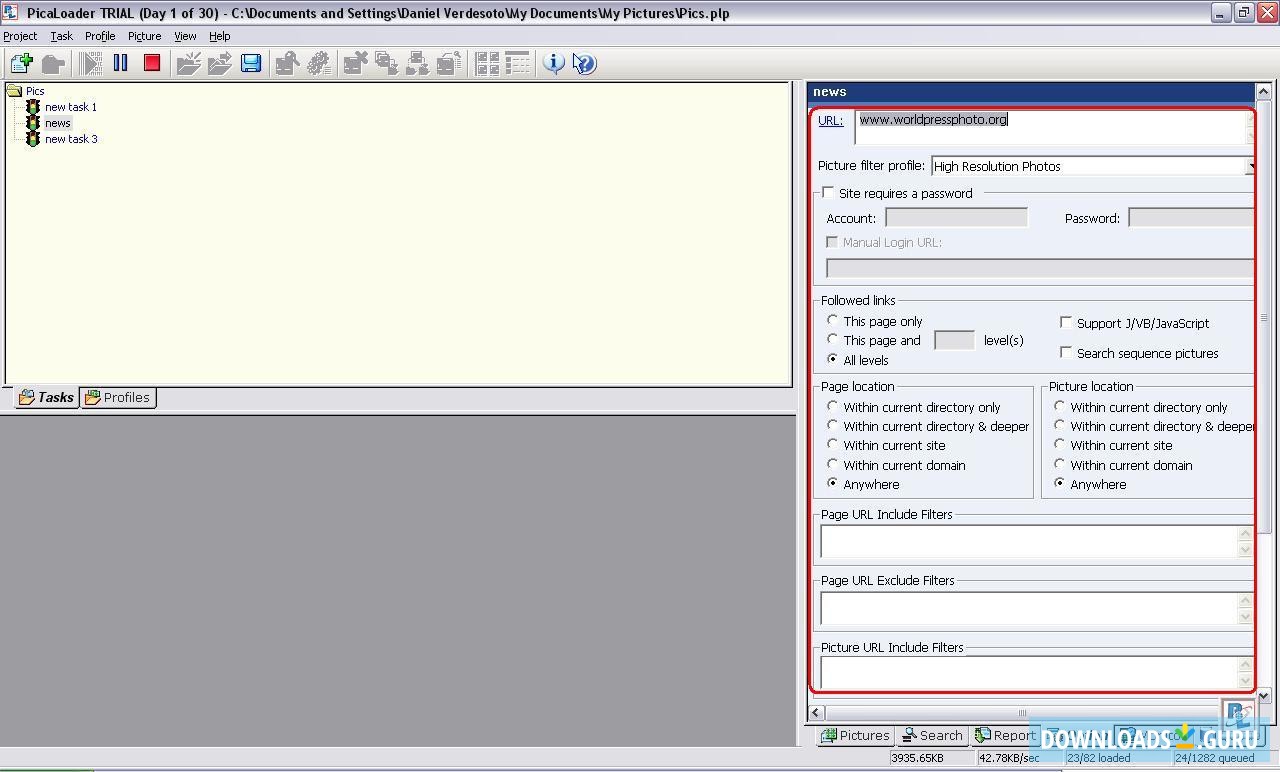Click the grayed icon left of thumbnail view

[x=449, y=63]
